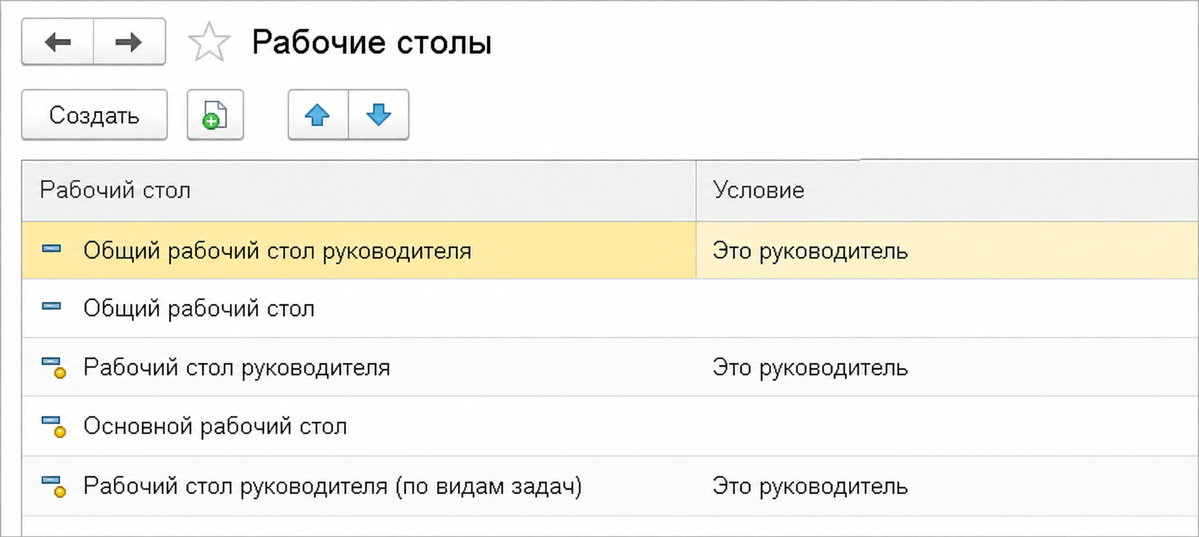1199x537 pixels.
Task: Click icon beside Рабочий стол руководителя row
Action: click(x=53, y=369)
